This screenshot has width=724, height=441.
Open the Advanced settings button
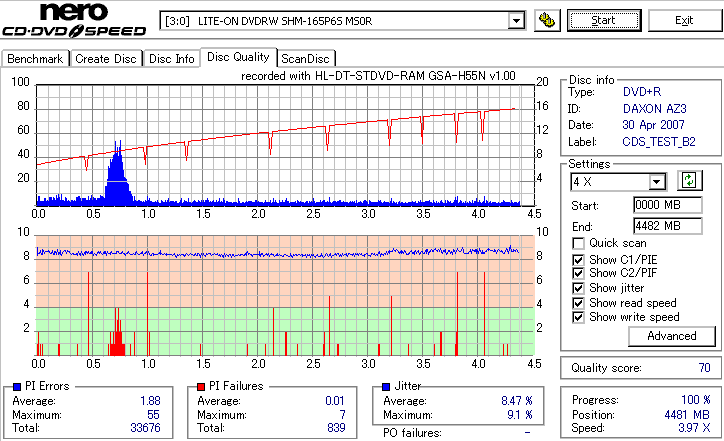[672, 336]
